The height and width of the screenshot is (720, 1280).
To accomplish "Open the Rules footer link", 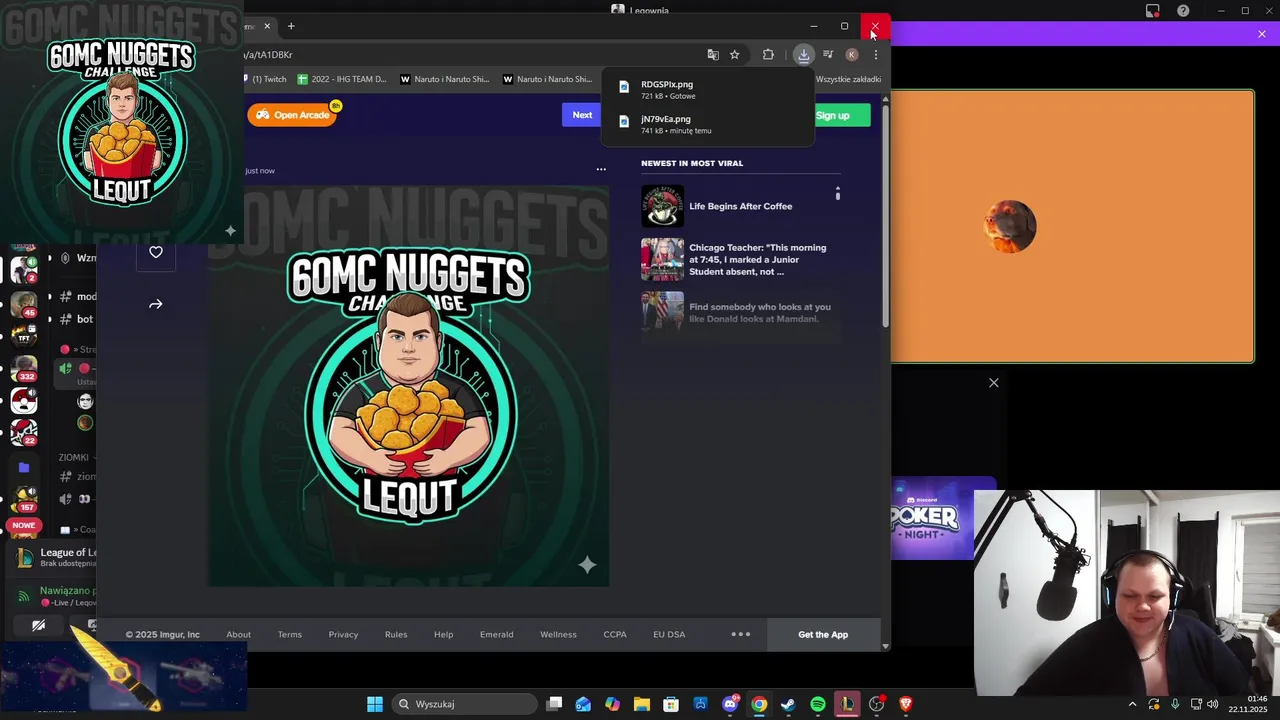I will 396,634.
